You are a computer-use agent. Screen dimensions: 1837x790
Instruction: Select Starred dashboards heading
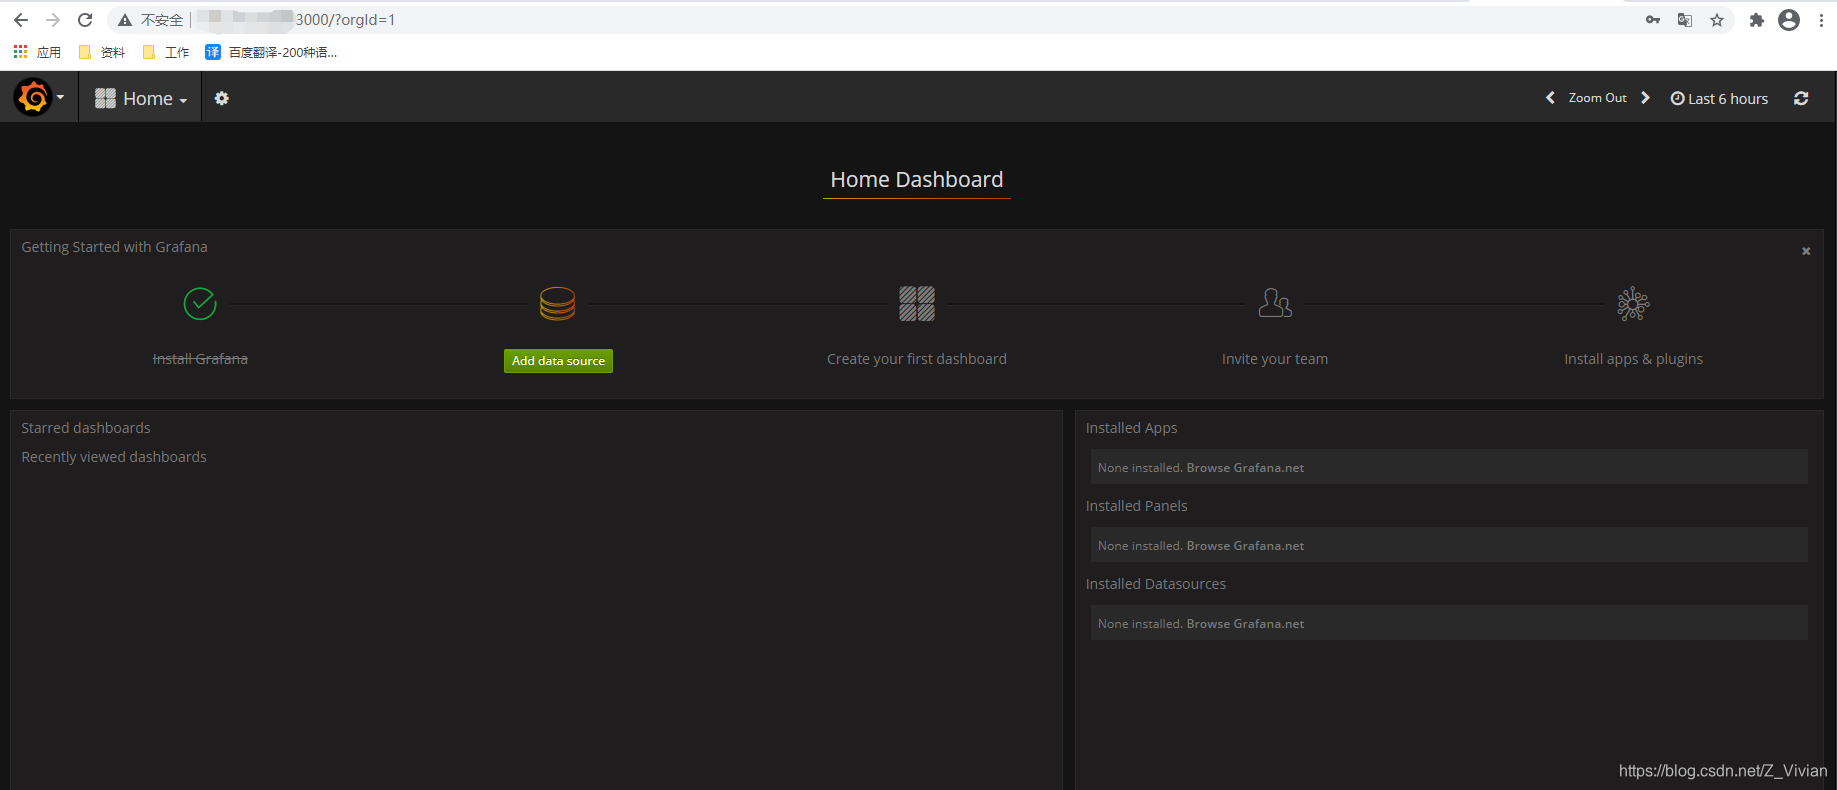pyautogui.click(x=86, y=428)
